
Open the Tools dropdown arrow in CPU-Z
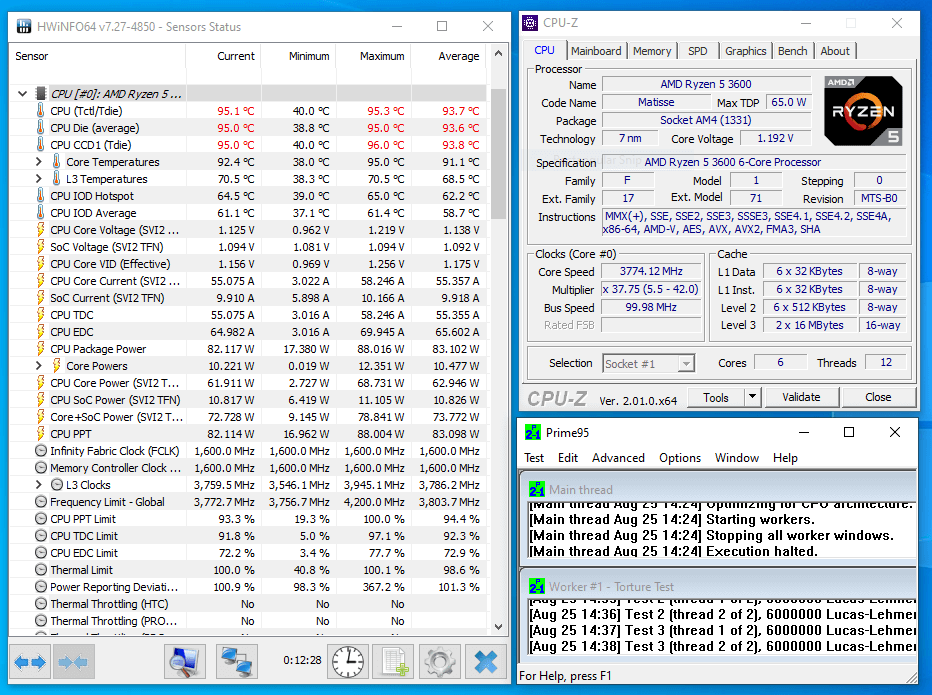click(x=752, y=397)
